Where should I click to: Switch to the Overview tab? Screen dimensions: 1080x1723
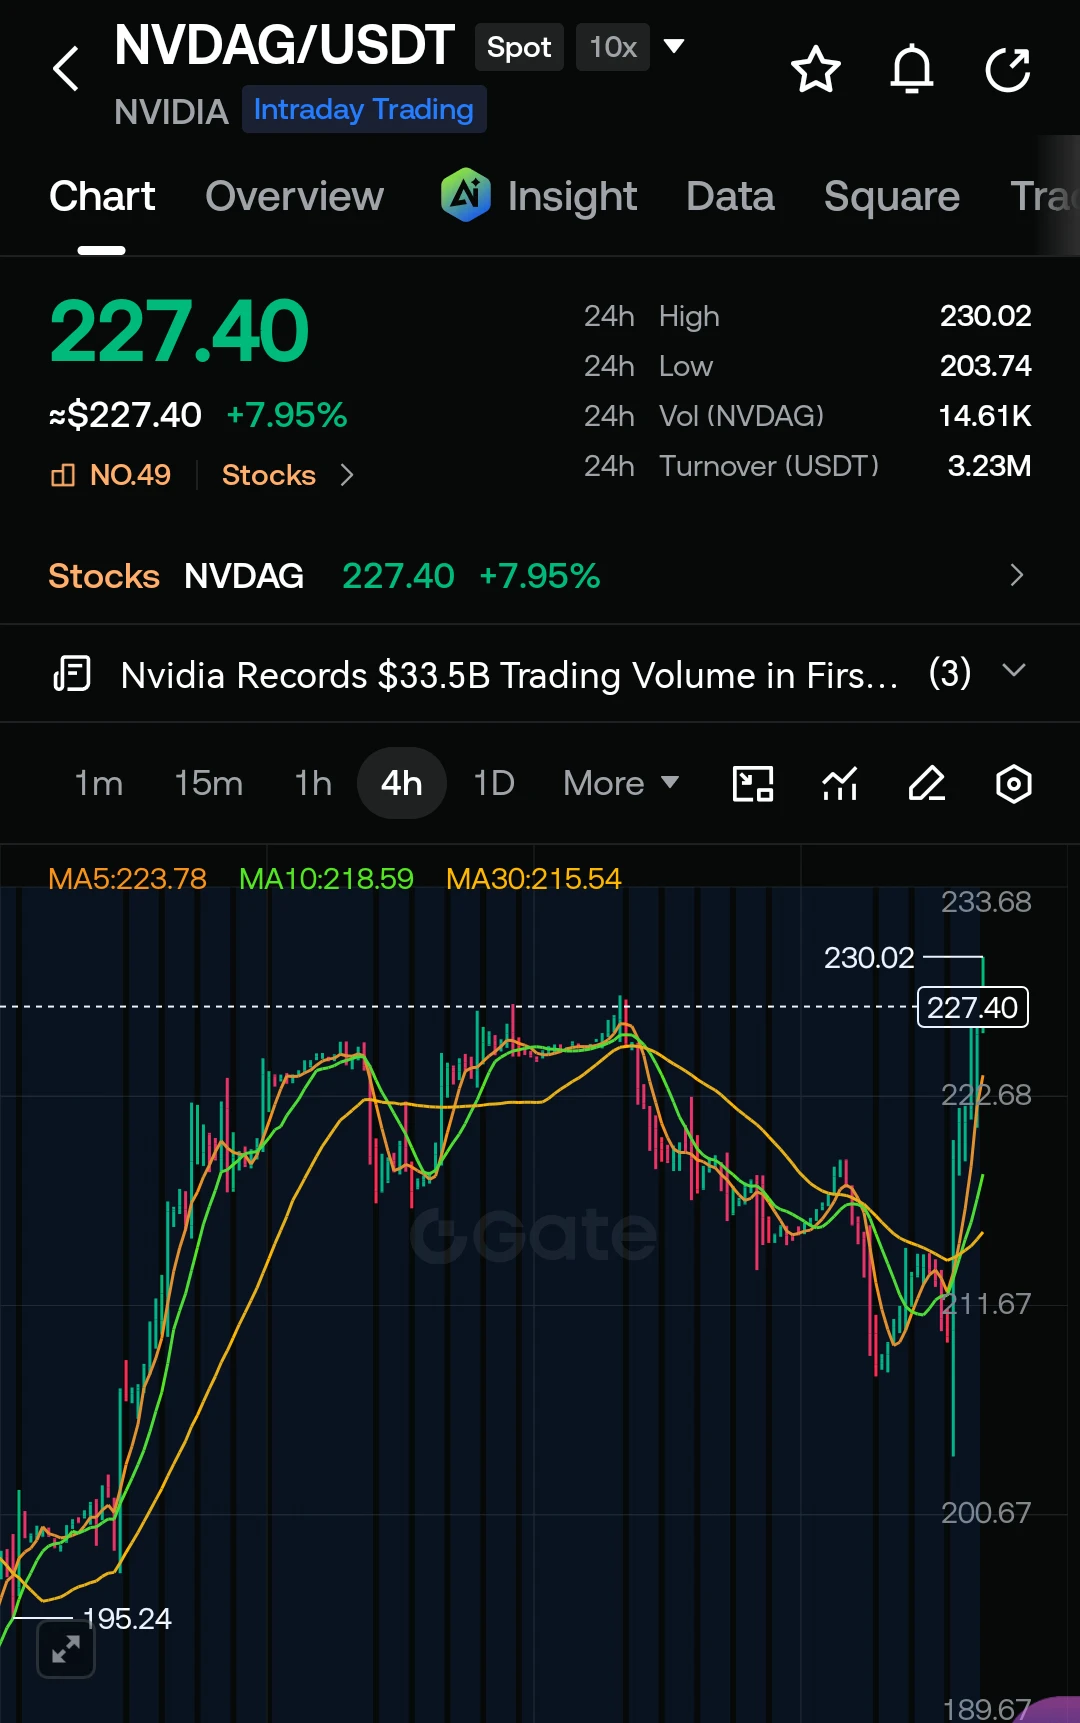click(x=294, y=196)
